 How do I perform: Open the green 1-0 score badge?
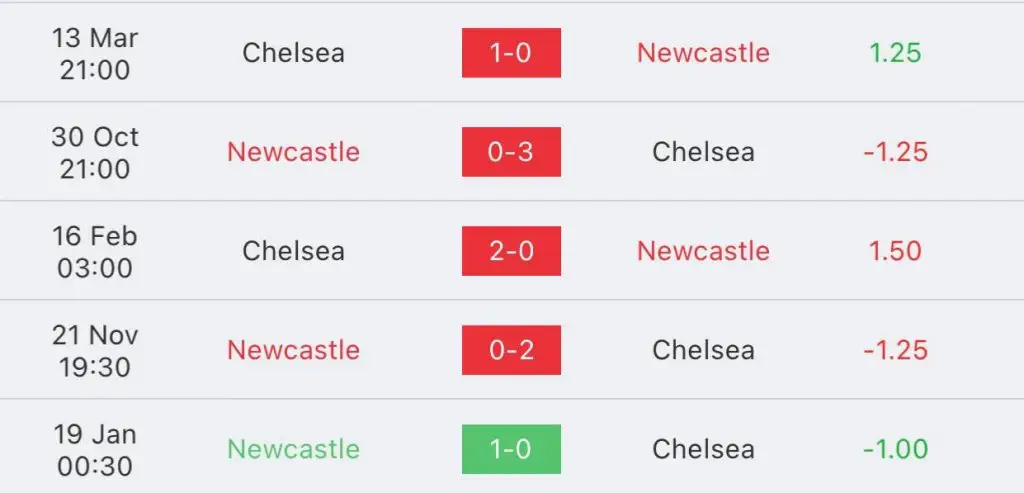point(511,449)
